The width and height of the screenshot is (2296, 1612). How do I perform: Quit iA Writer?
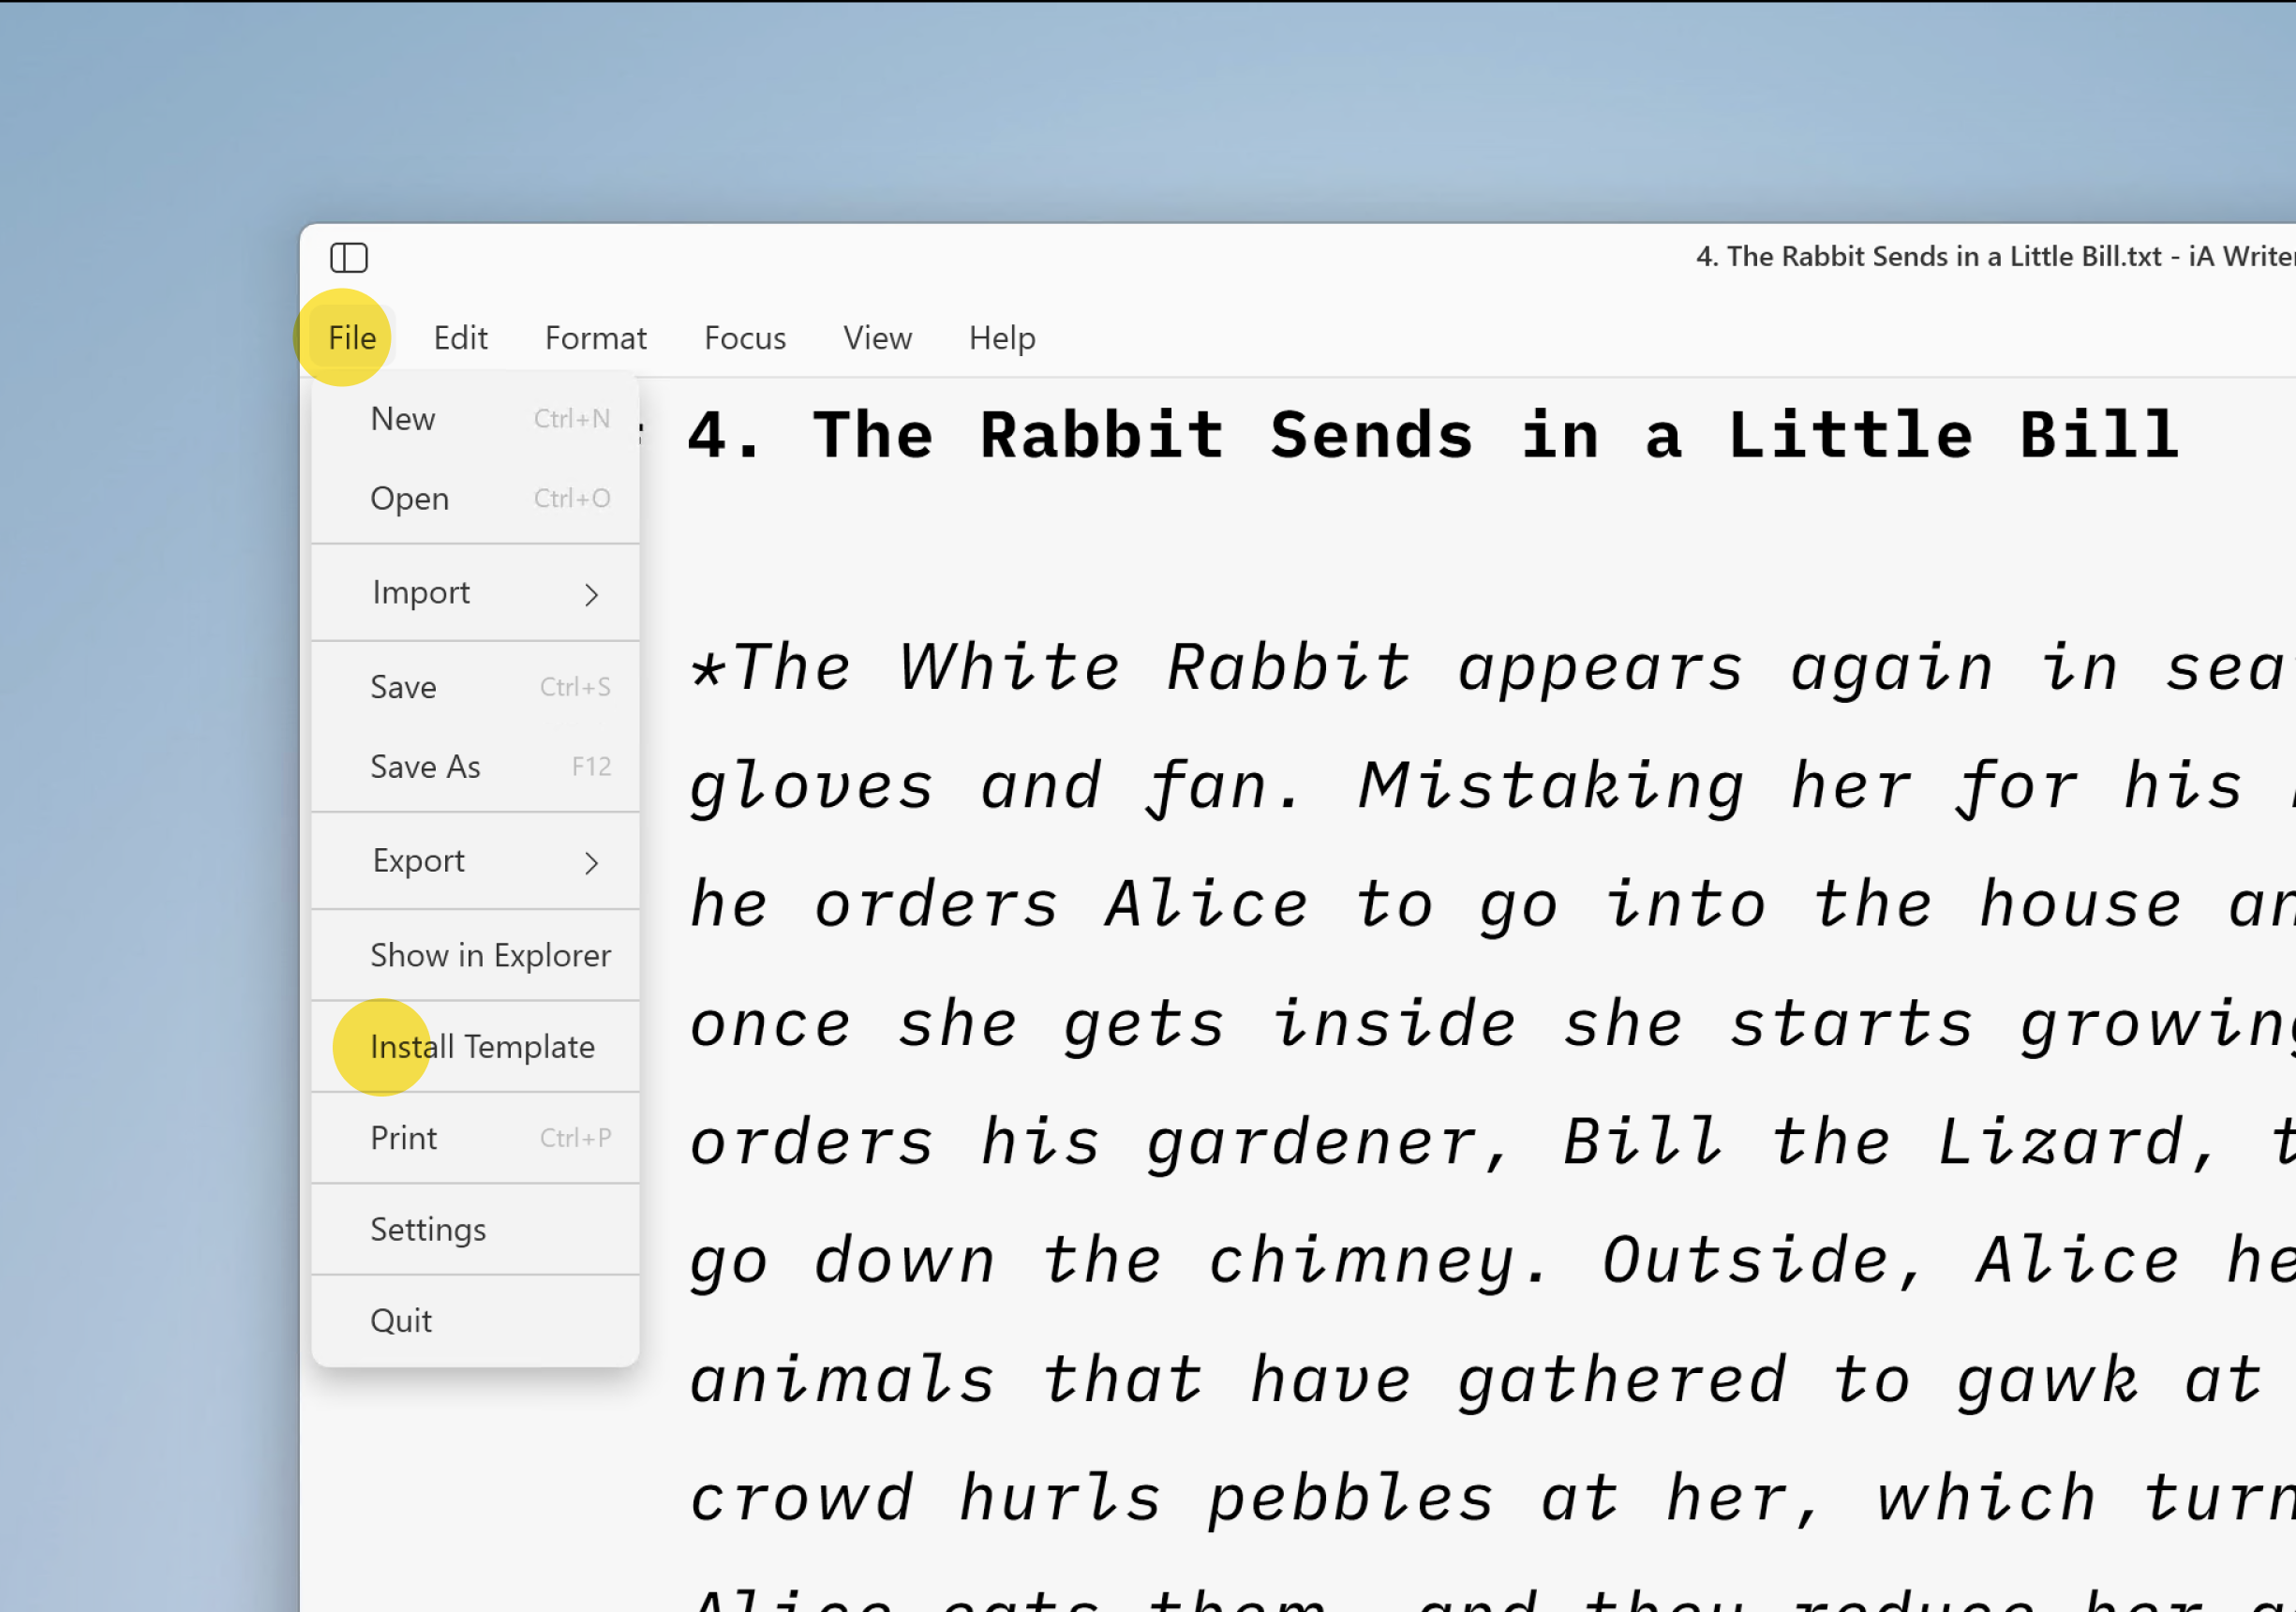click(401, 1320)
